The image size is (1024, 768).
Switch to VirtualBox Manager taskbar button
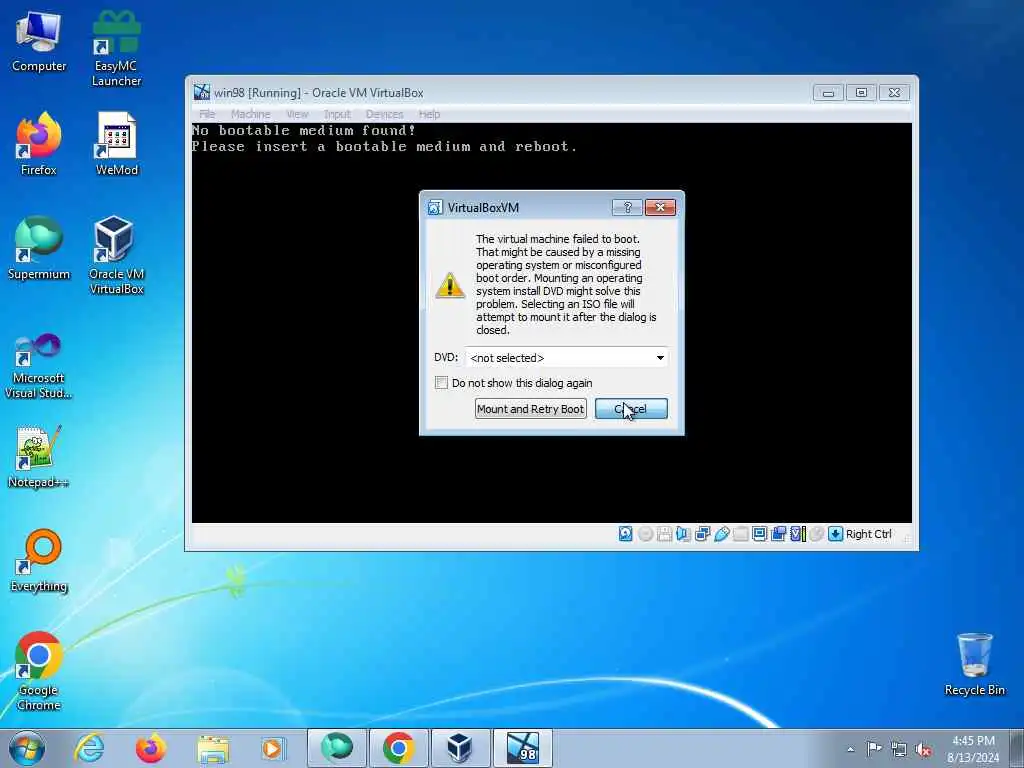tap(460, 748)
